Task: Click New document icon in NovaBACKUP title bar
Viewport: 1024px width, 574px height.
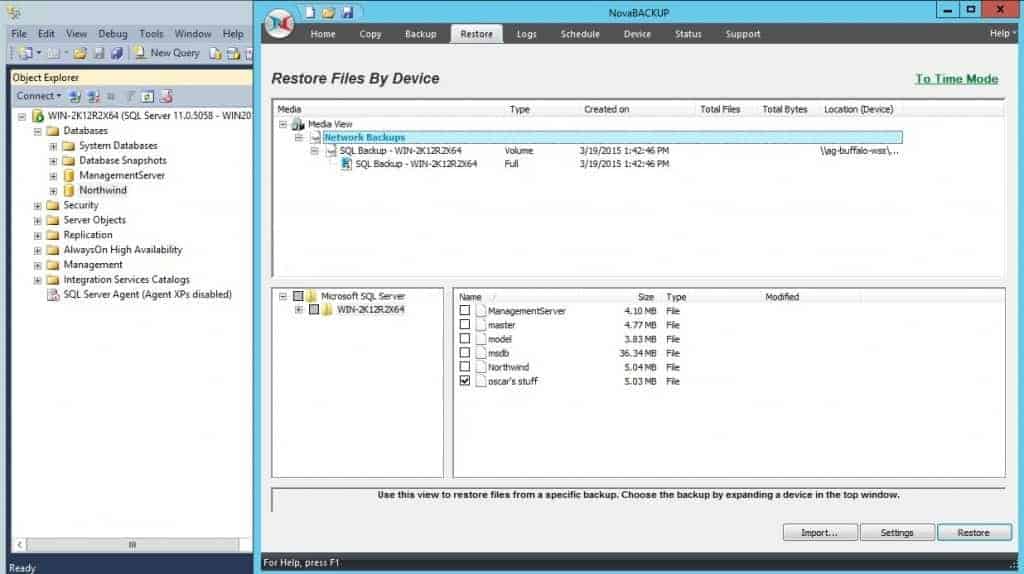Action: tap(310, 12)
